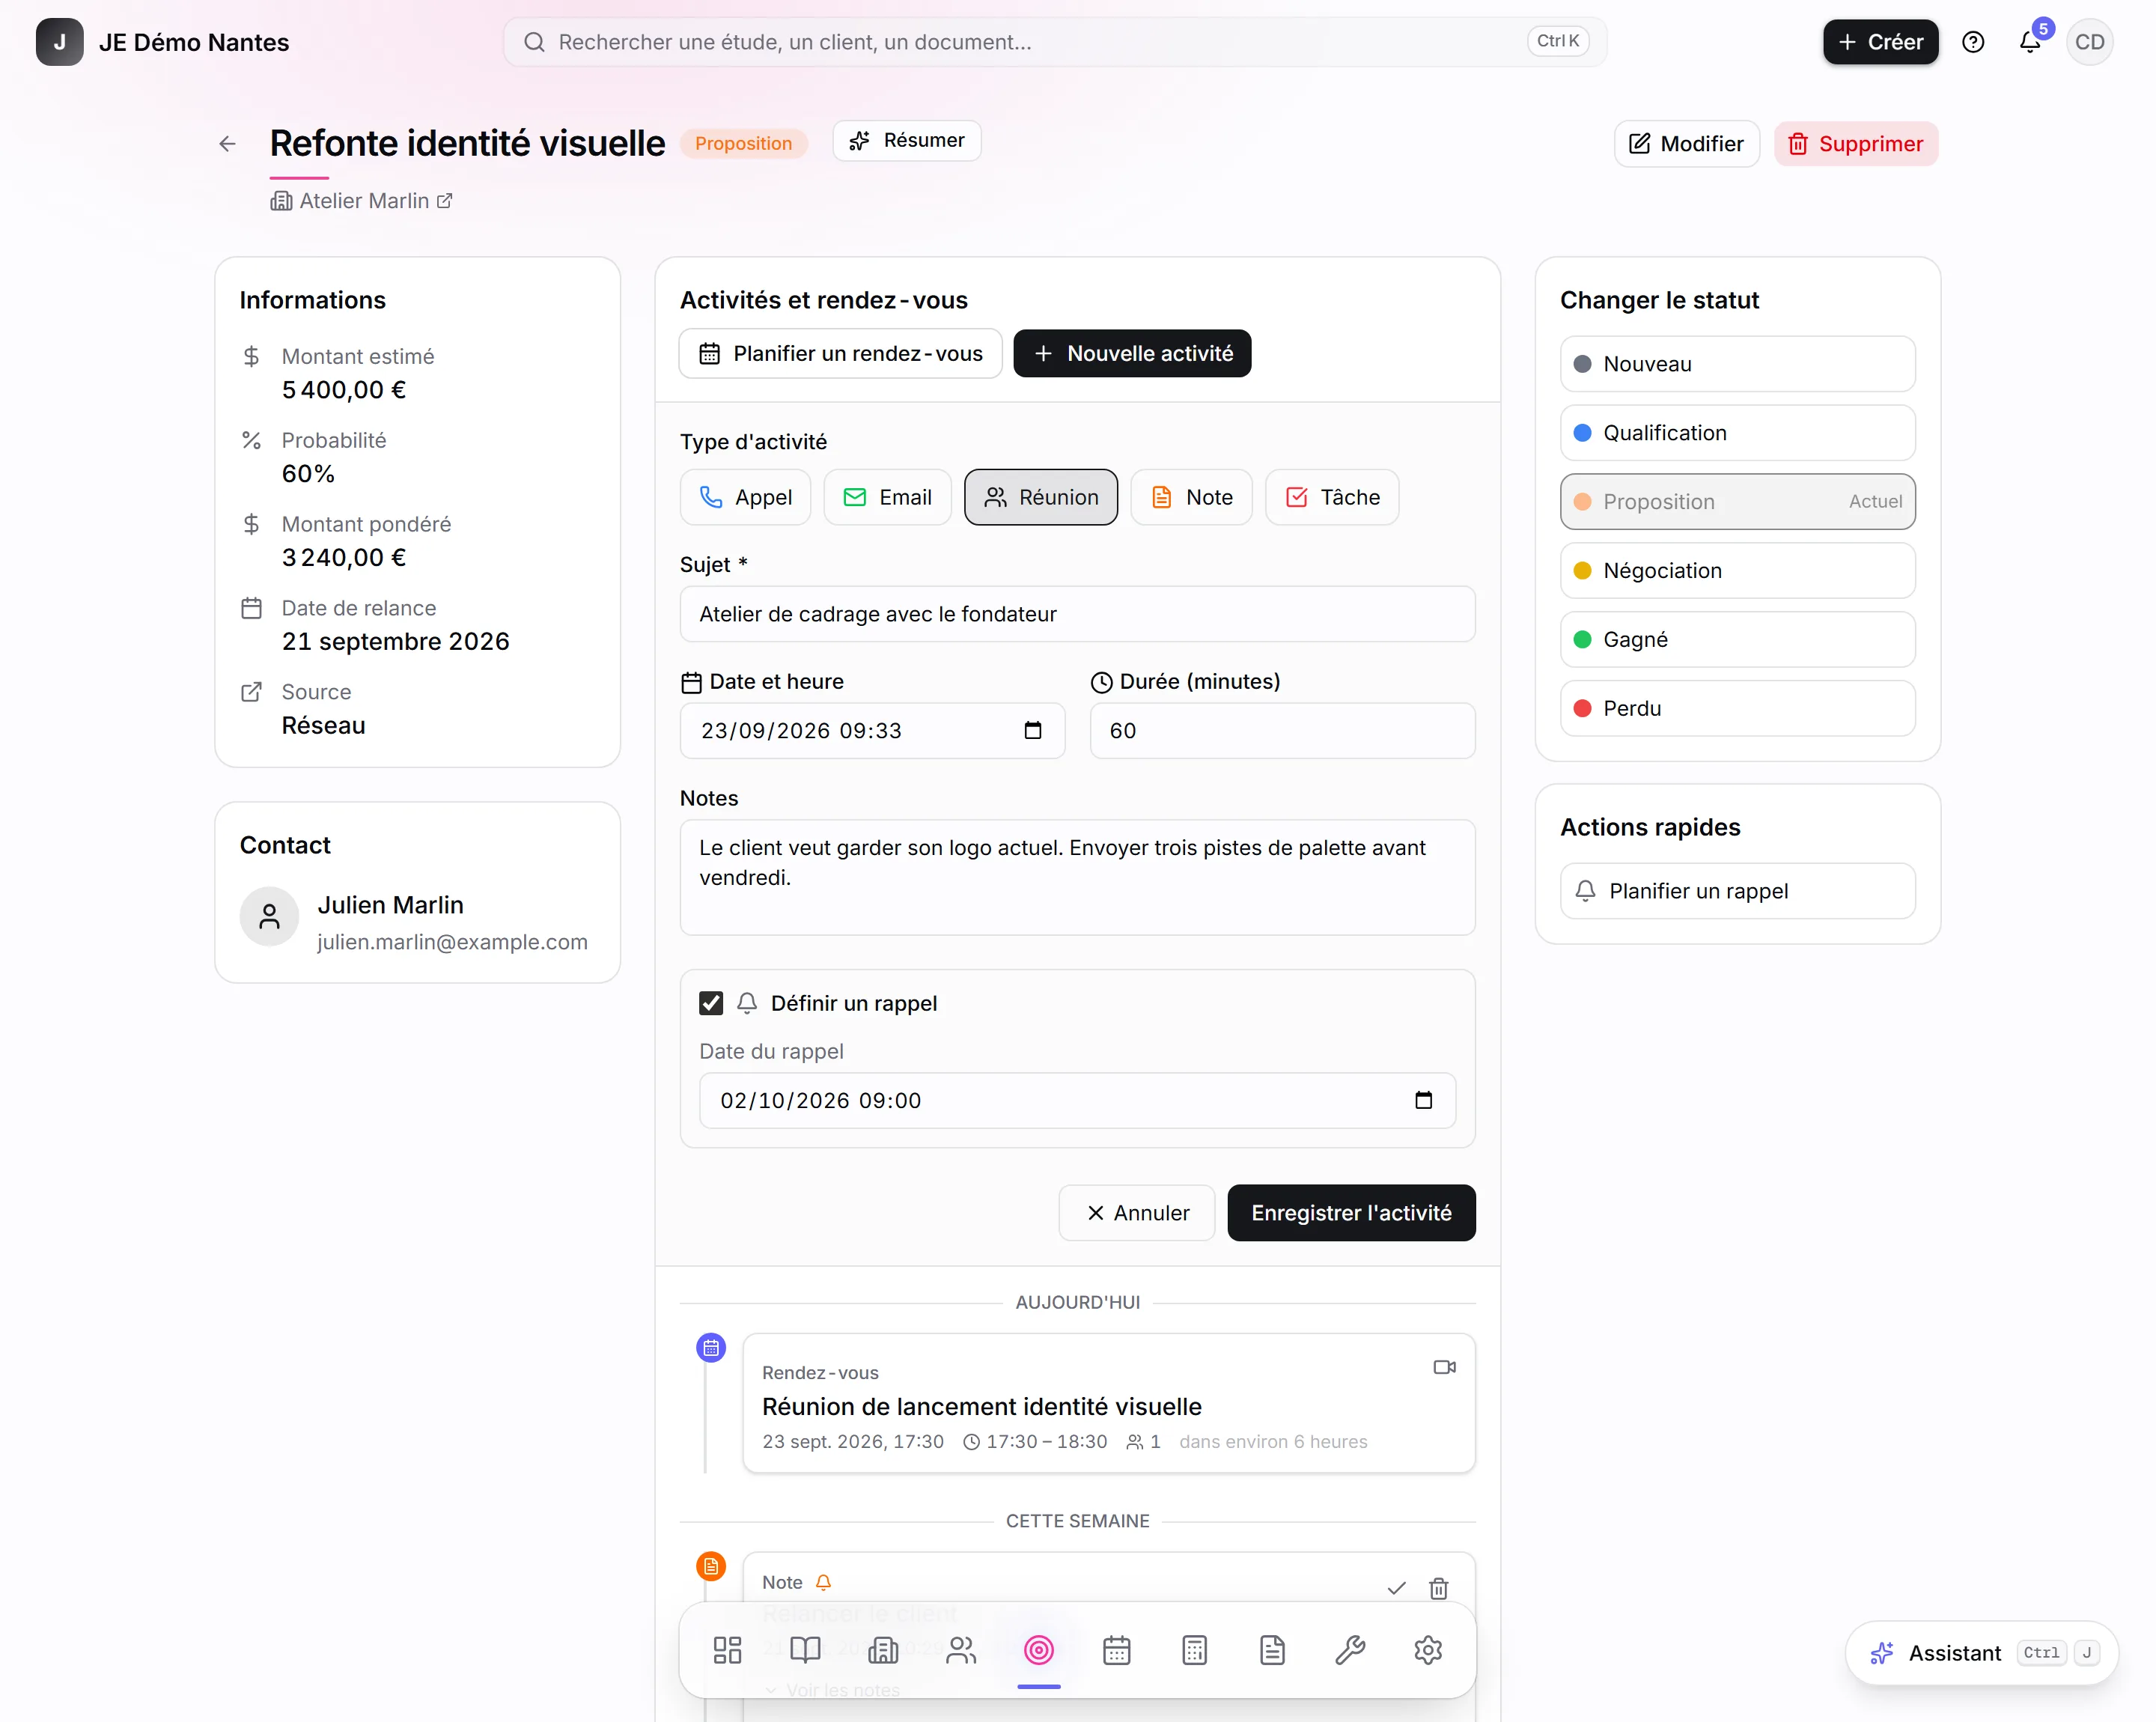This screenshot has width=2156, height=1722.
Task: Open the calendar icon in bottom dock
Action: pos(1117,1650)
